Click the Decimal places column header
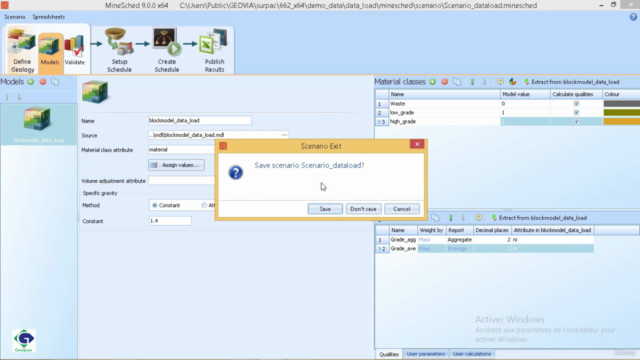640x360 pixels. 492,230
